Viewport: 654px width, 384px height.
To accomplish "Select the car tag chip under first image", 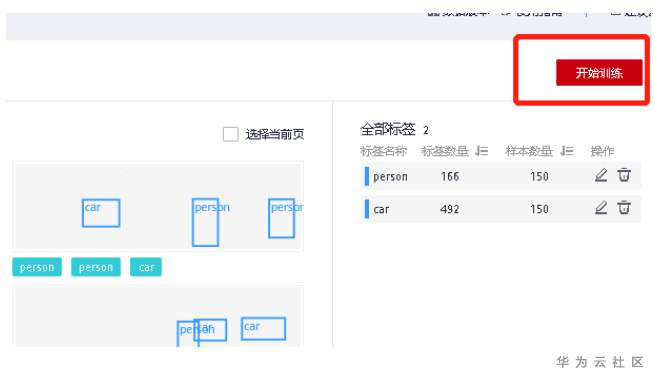I will [146, 267].
